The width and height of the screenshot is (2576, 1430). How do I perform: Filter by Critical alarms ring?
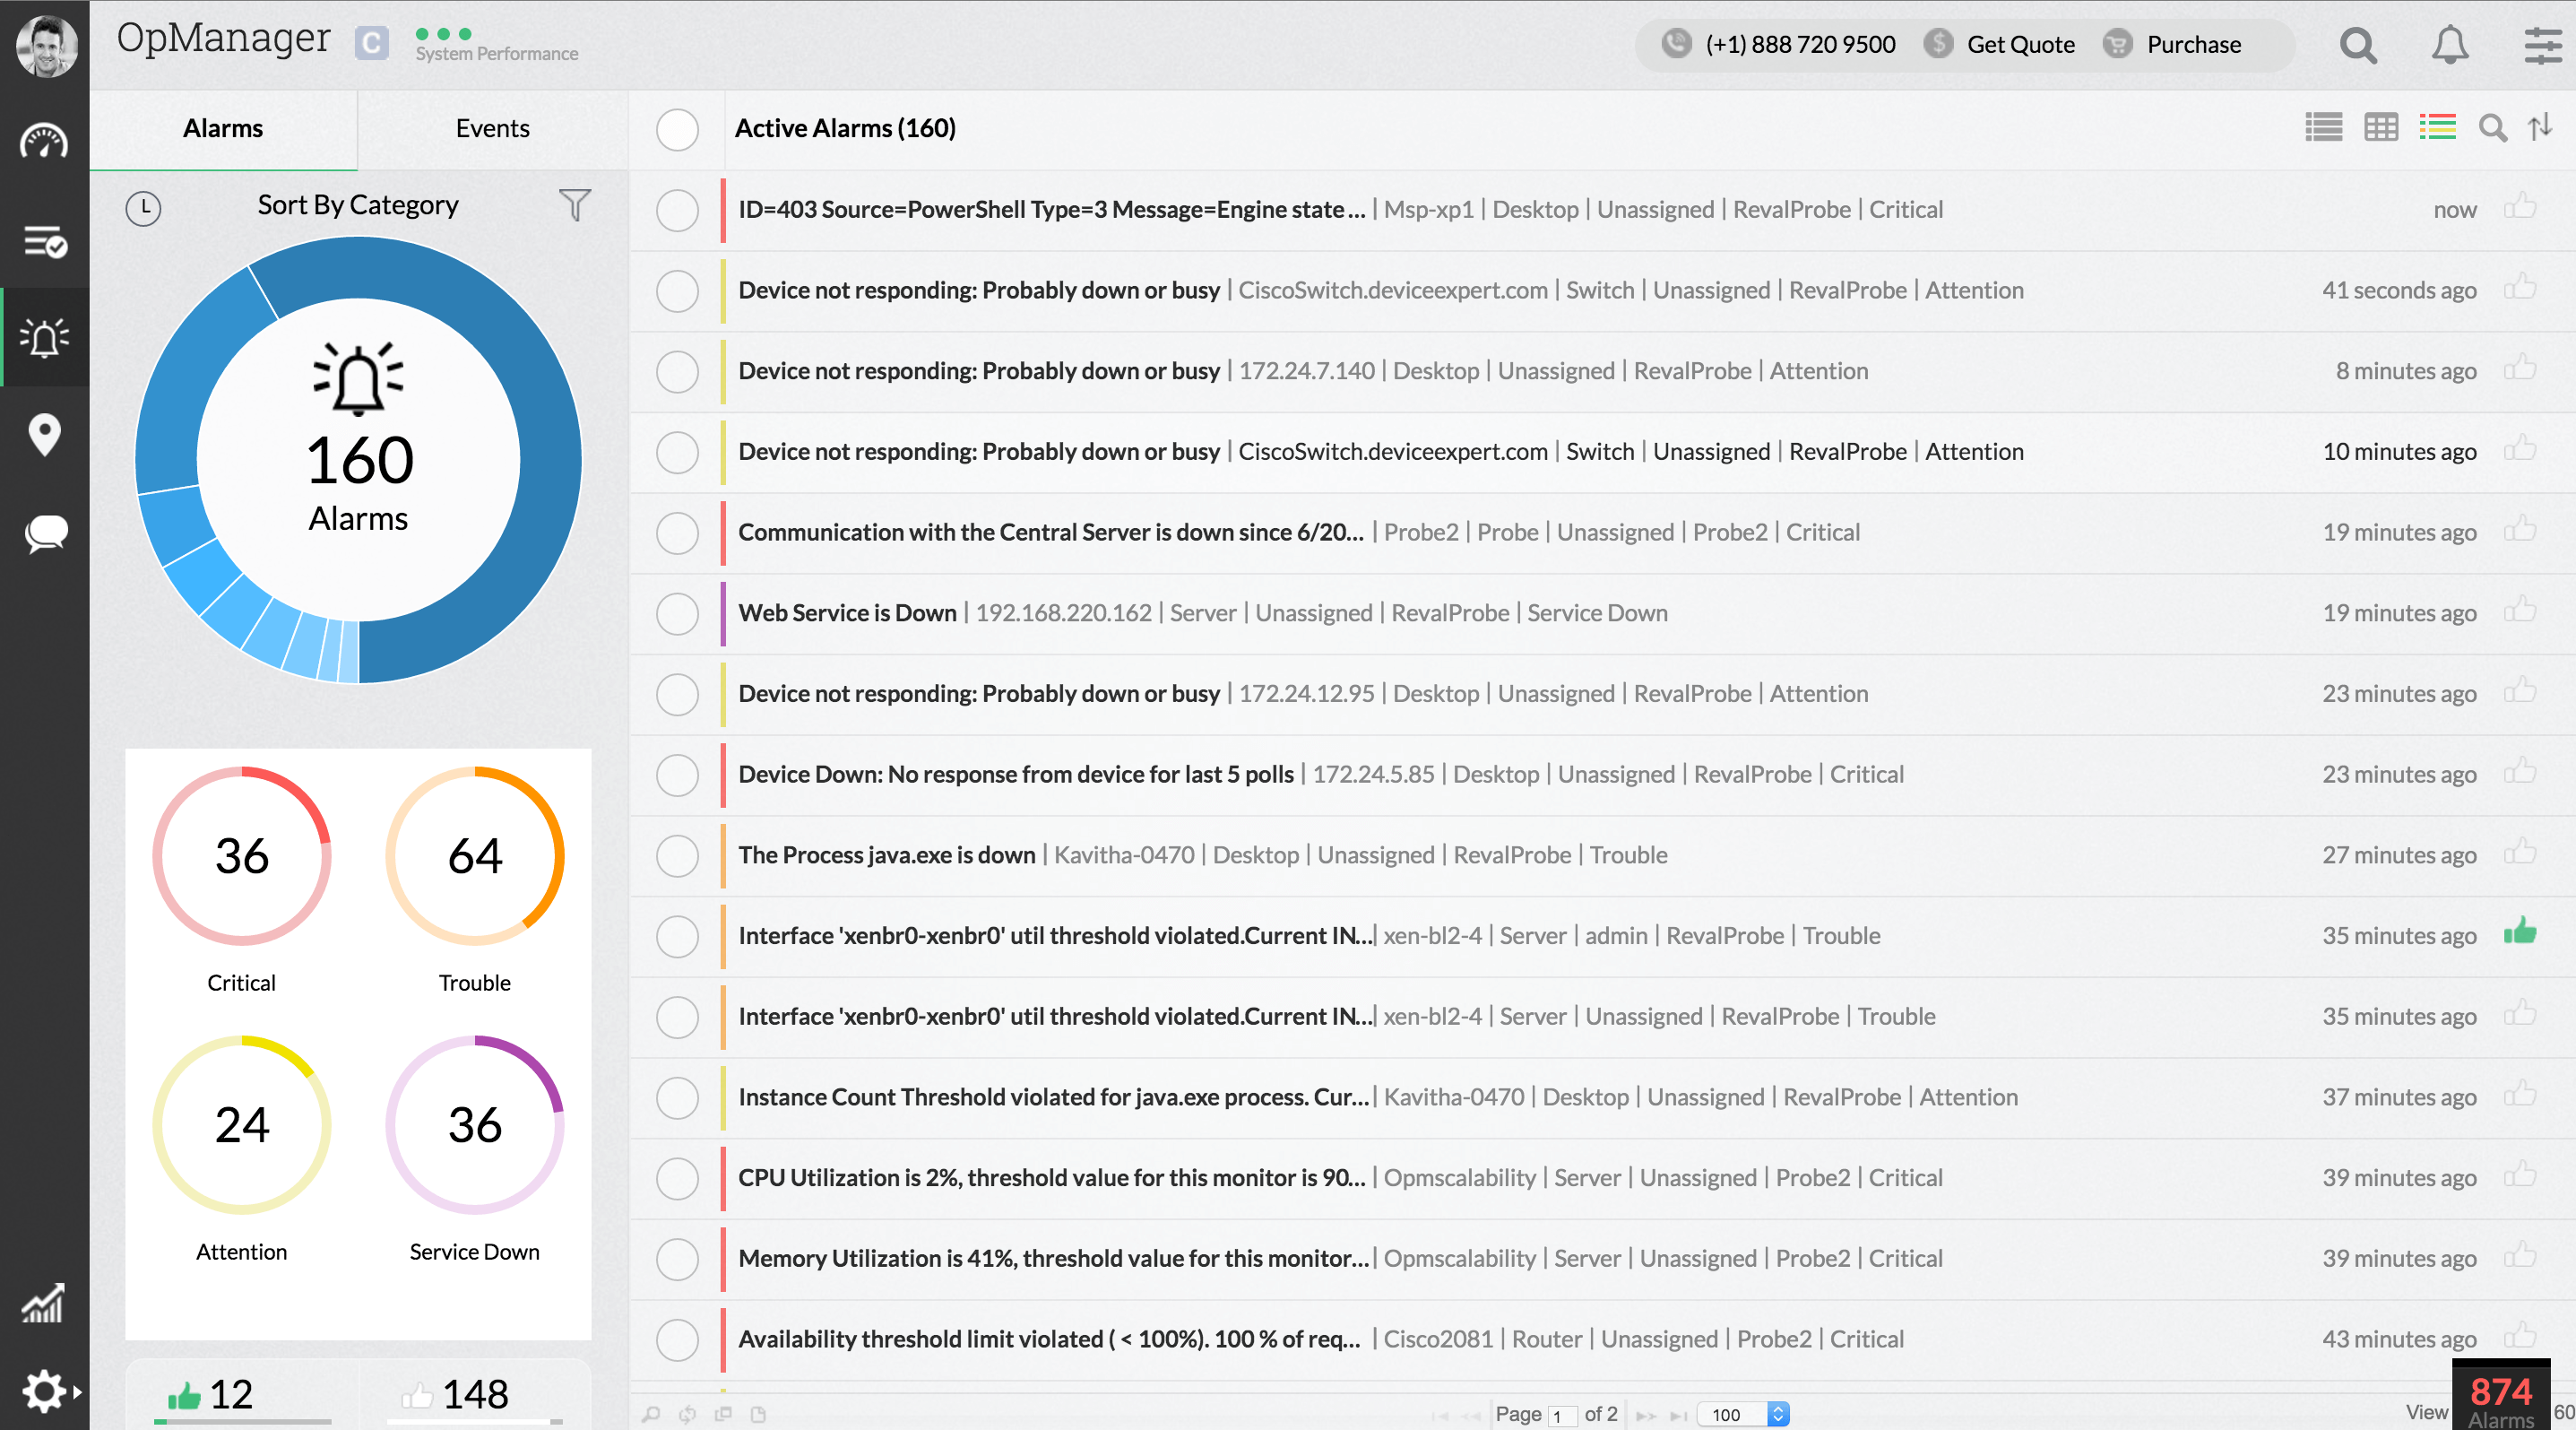tap(241, 856)
